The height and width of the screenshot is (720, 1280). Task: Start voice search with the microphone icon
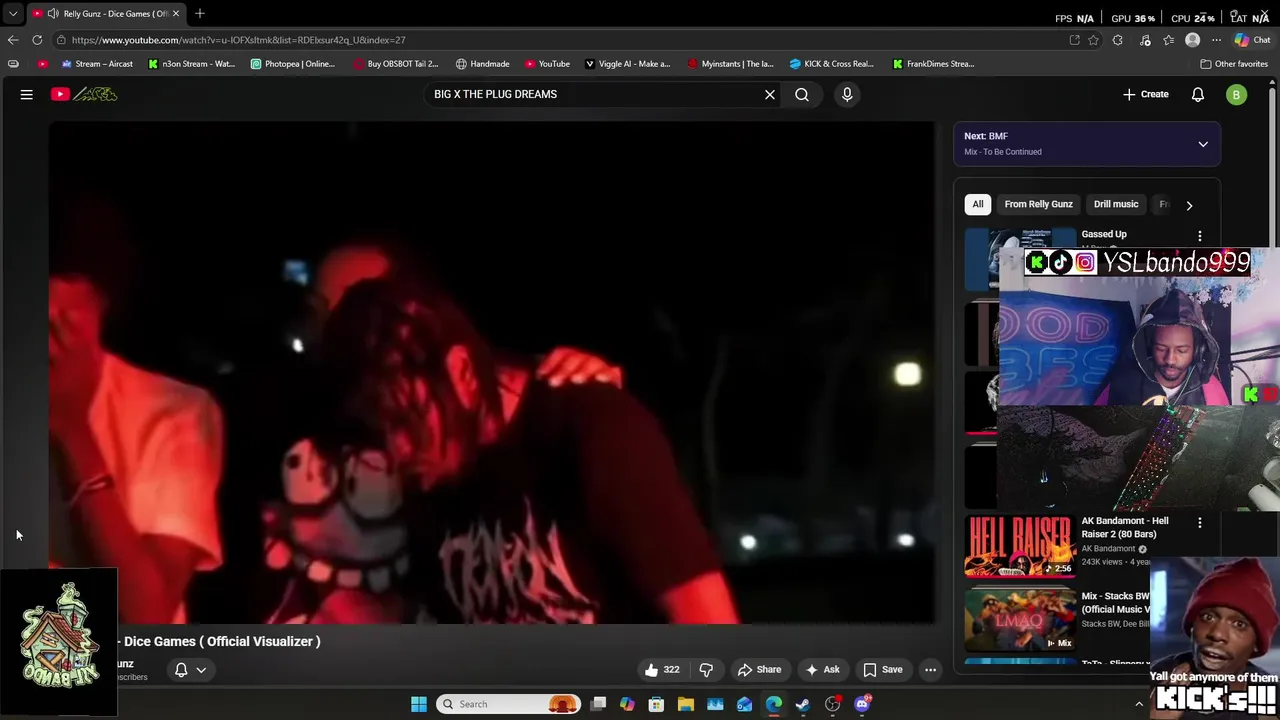pyautogui.click(x=847, y=94)
